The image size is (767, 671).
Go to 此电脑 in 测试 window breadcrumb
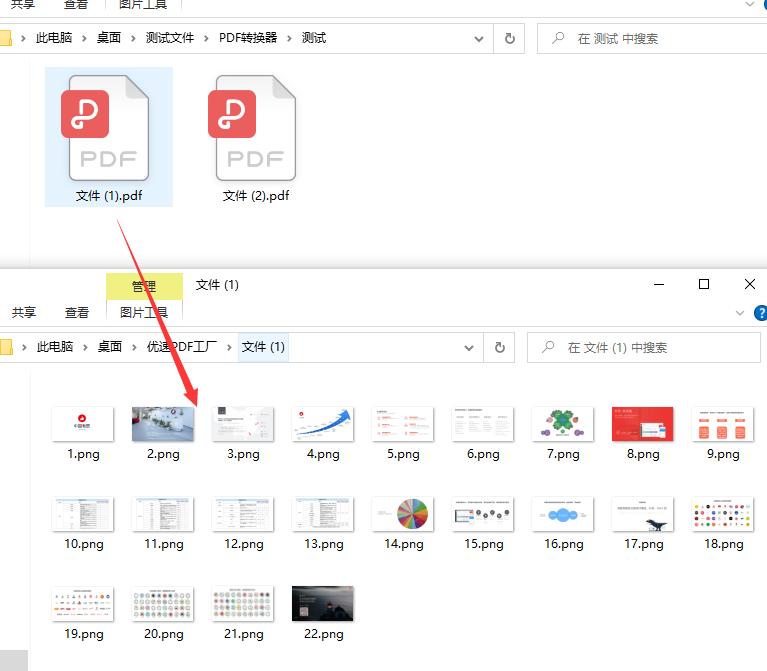(54, 38)
